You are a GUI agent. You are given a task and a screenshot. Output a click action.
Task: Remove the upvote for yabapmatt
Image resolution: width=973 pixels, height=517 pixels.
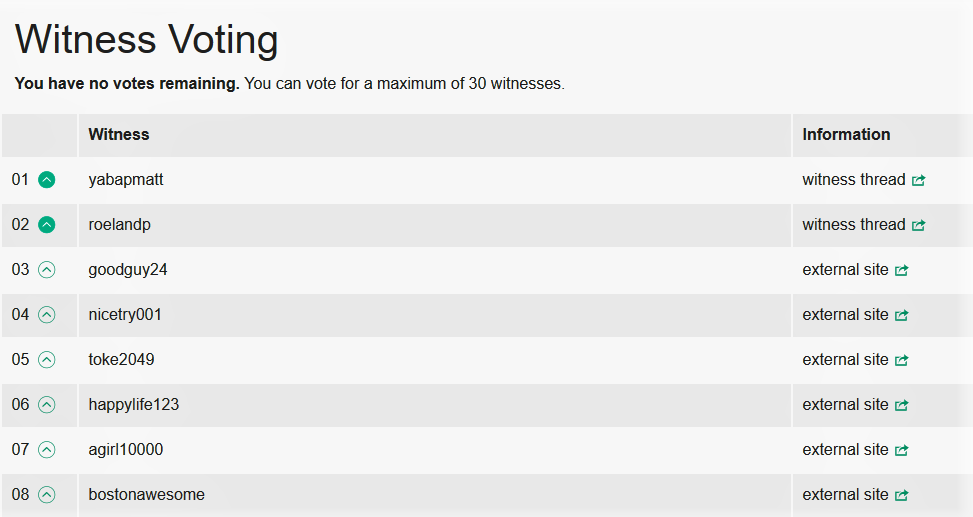(x=46, y=180)
